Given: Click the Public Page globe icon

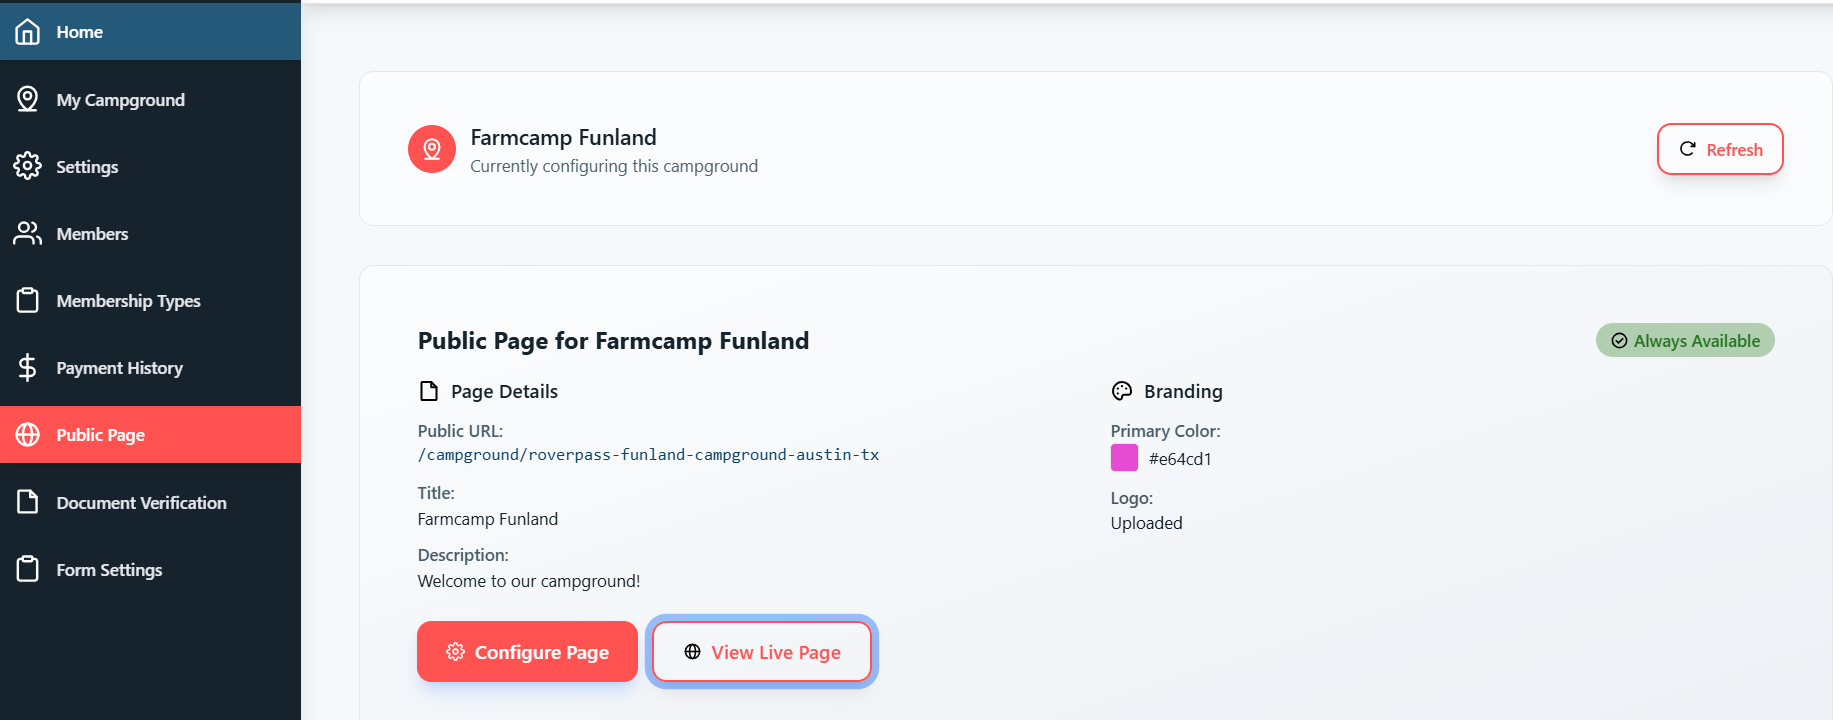Looking at the screenshot, I should pyautogui.click(x=28, y=434).
